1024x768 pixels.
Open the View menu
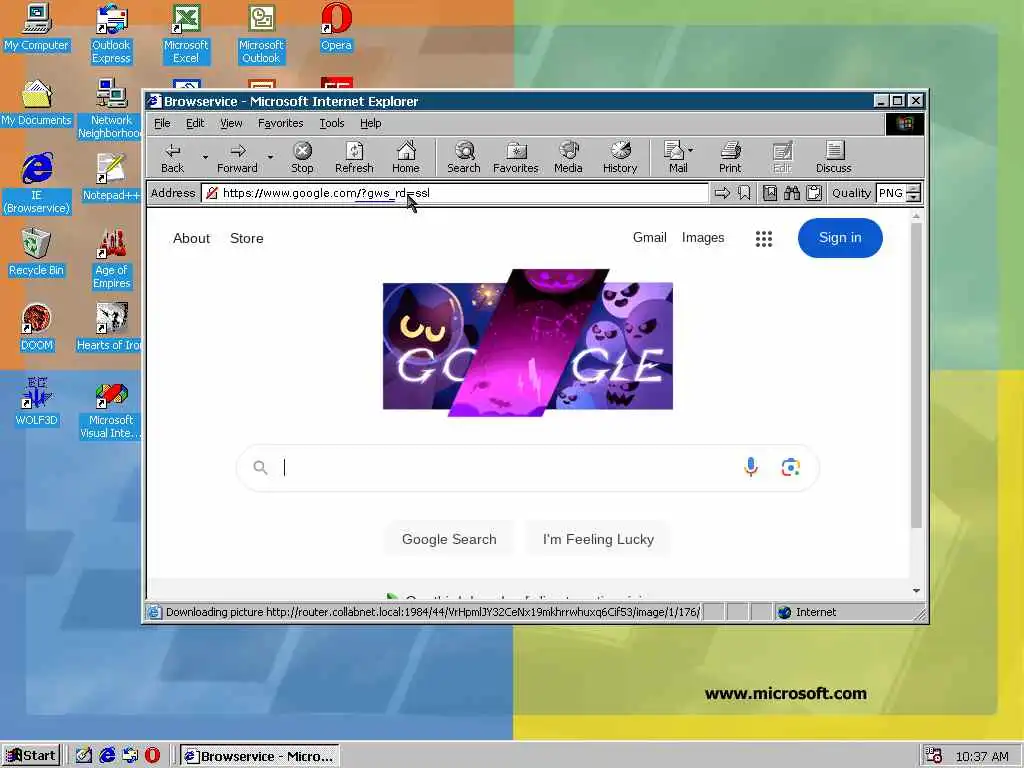[x=231, y=123]
